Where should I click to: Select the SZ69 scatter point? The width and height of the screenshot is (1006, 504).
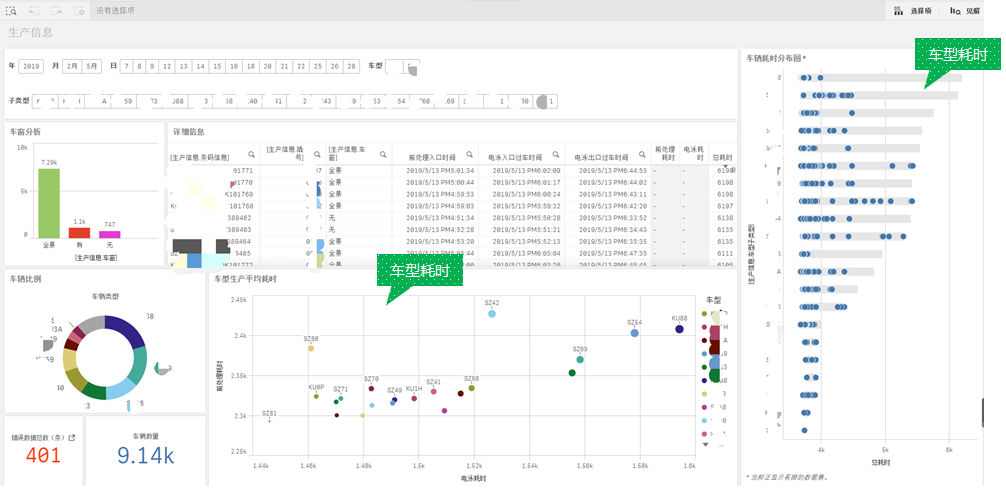click(580, 360)
